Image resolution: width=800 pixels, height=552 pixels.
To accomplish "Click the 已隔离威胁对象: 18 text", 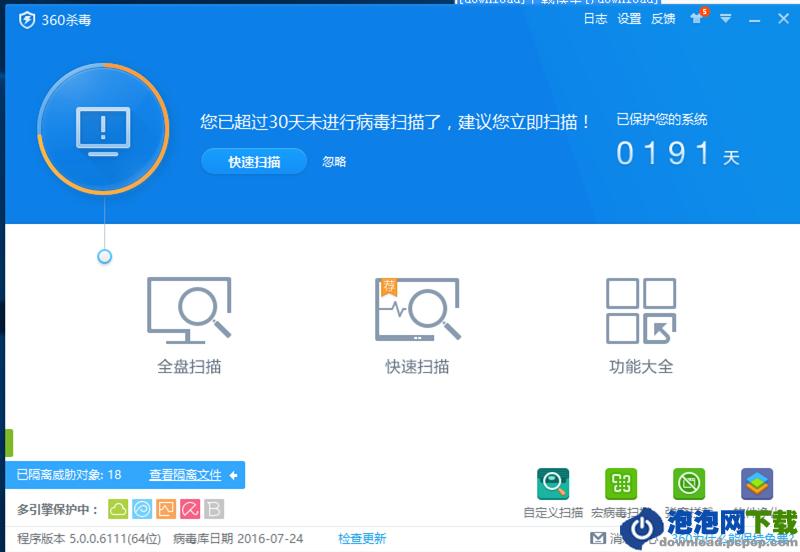I will coord(69,475).
